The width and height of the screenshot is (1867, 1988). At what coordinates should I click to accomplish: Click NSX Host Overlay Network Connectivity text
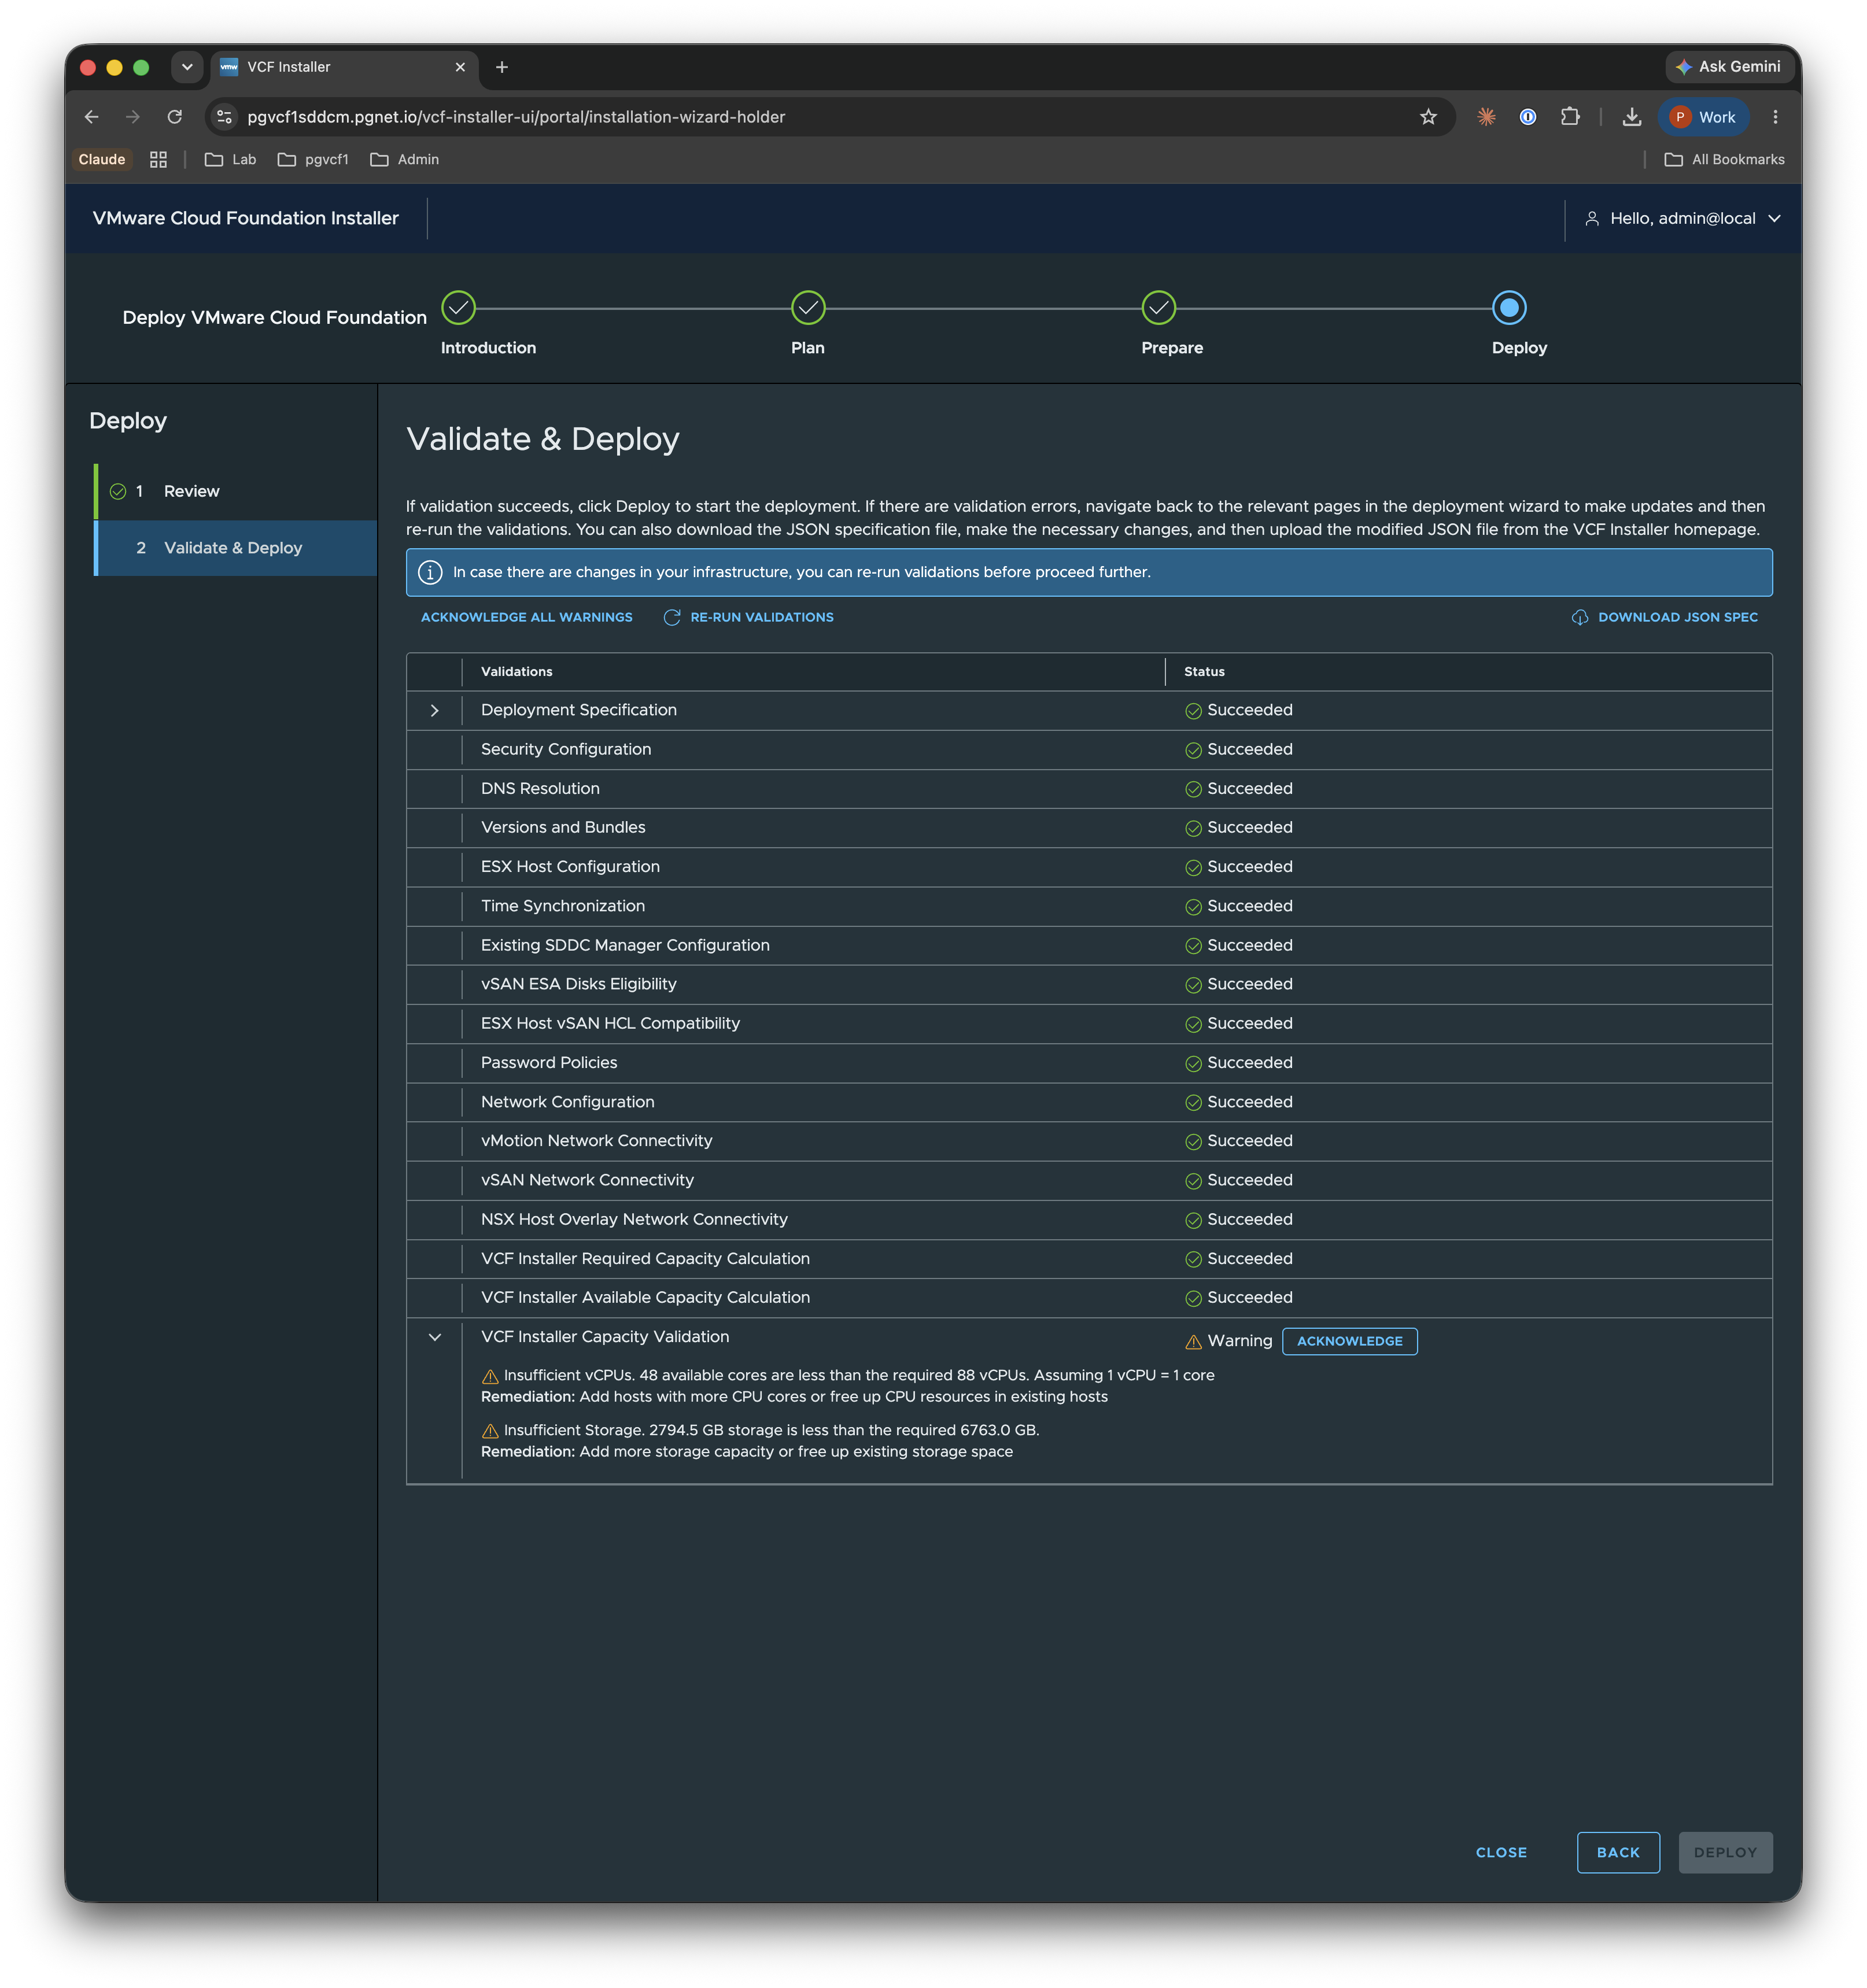coord(634,1219)
